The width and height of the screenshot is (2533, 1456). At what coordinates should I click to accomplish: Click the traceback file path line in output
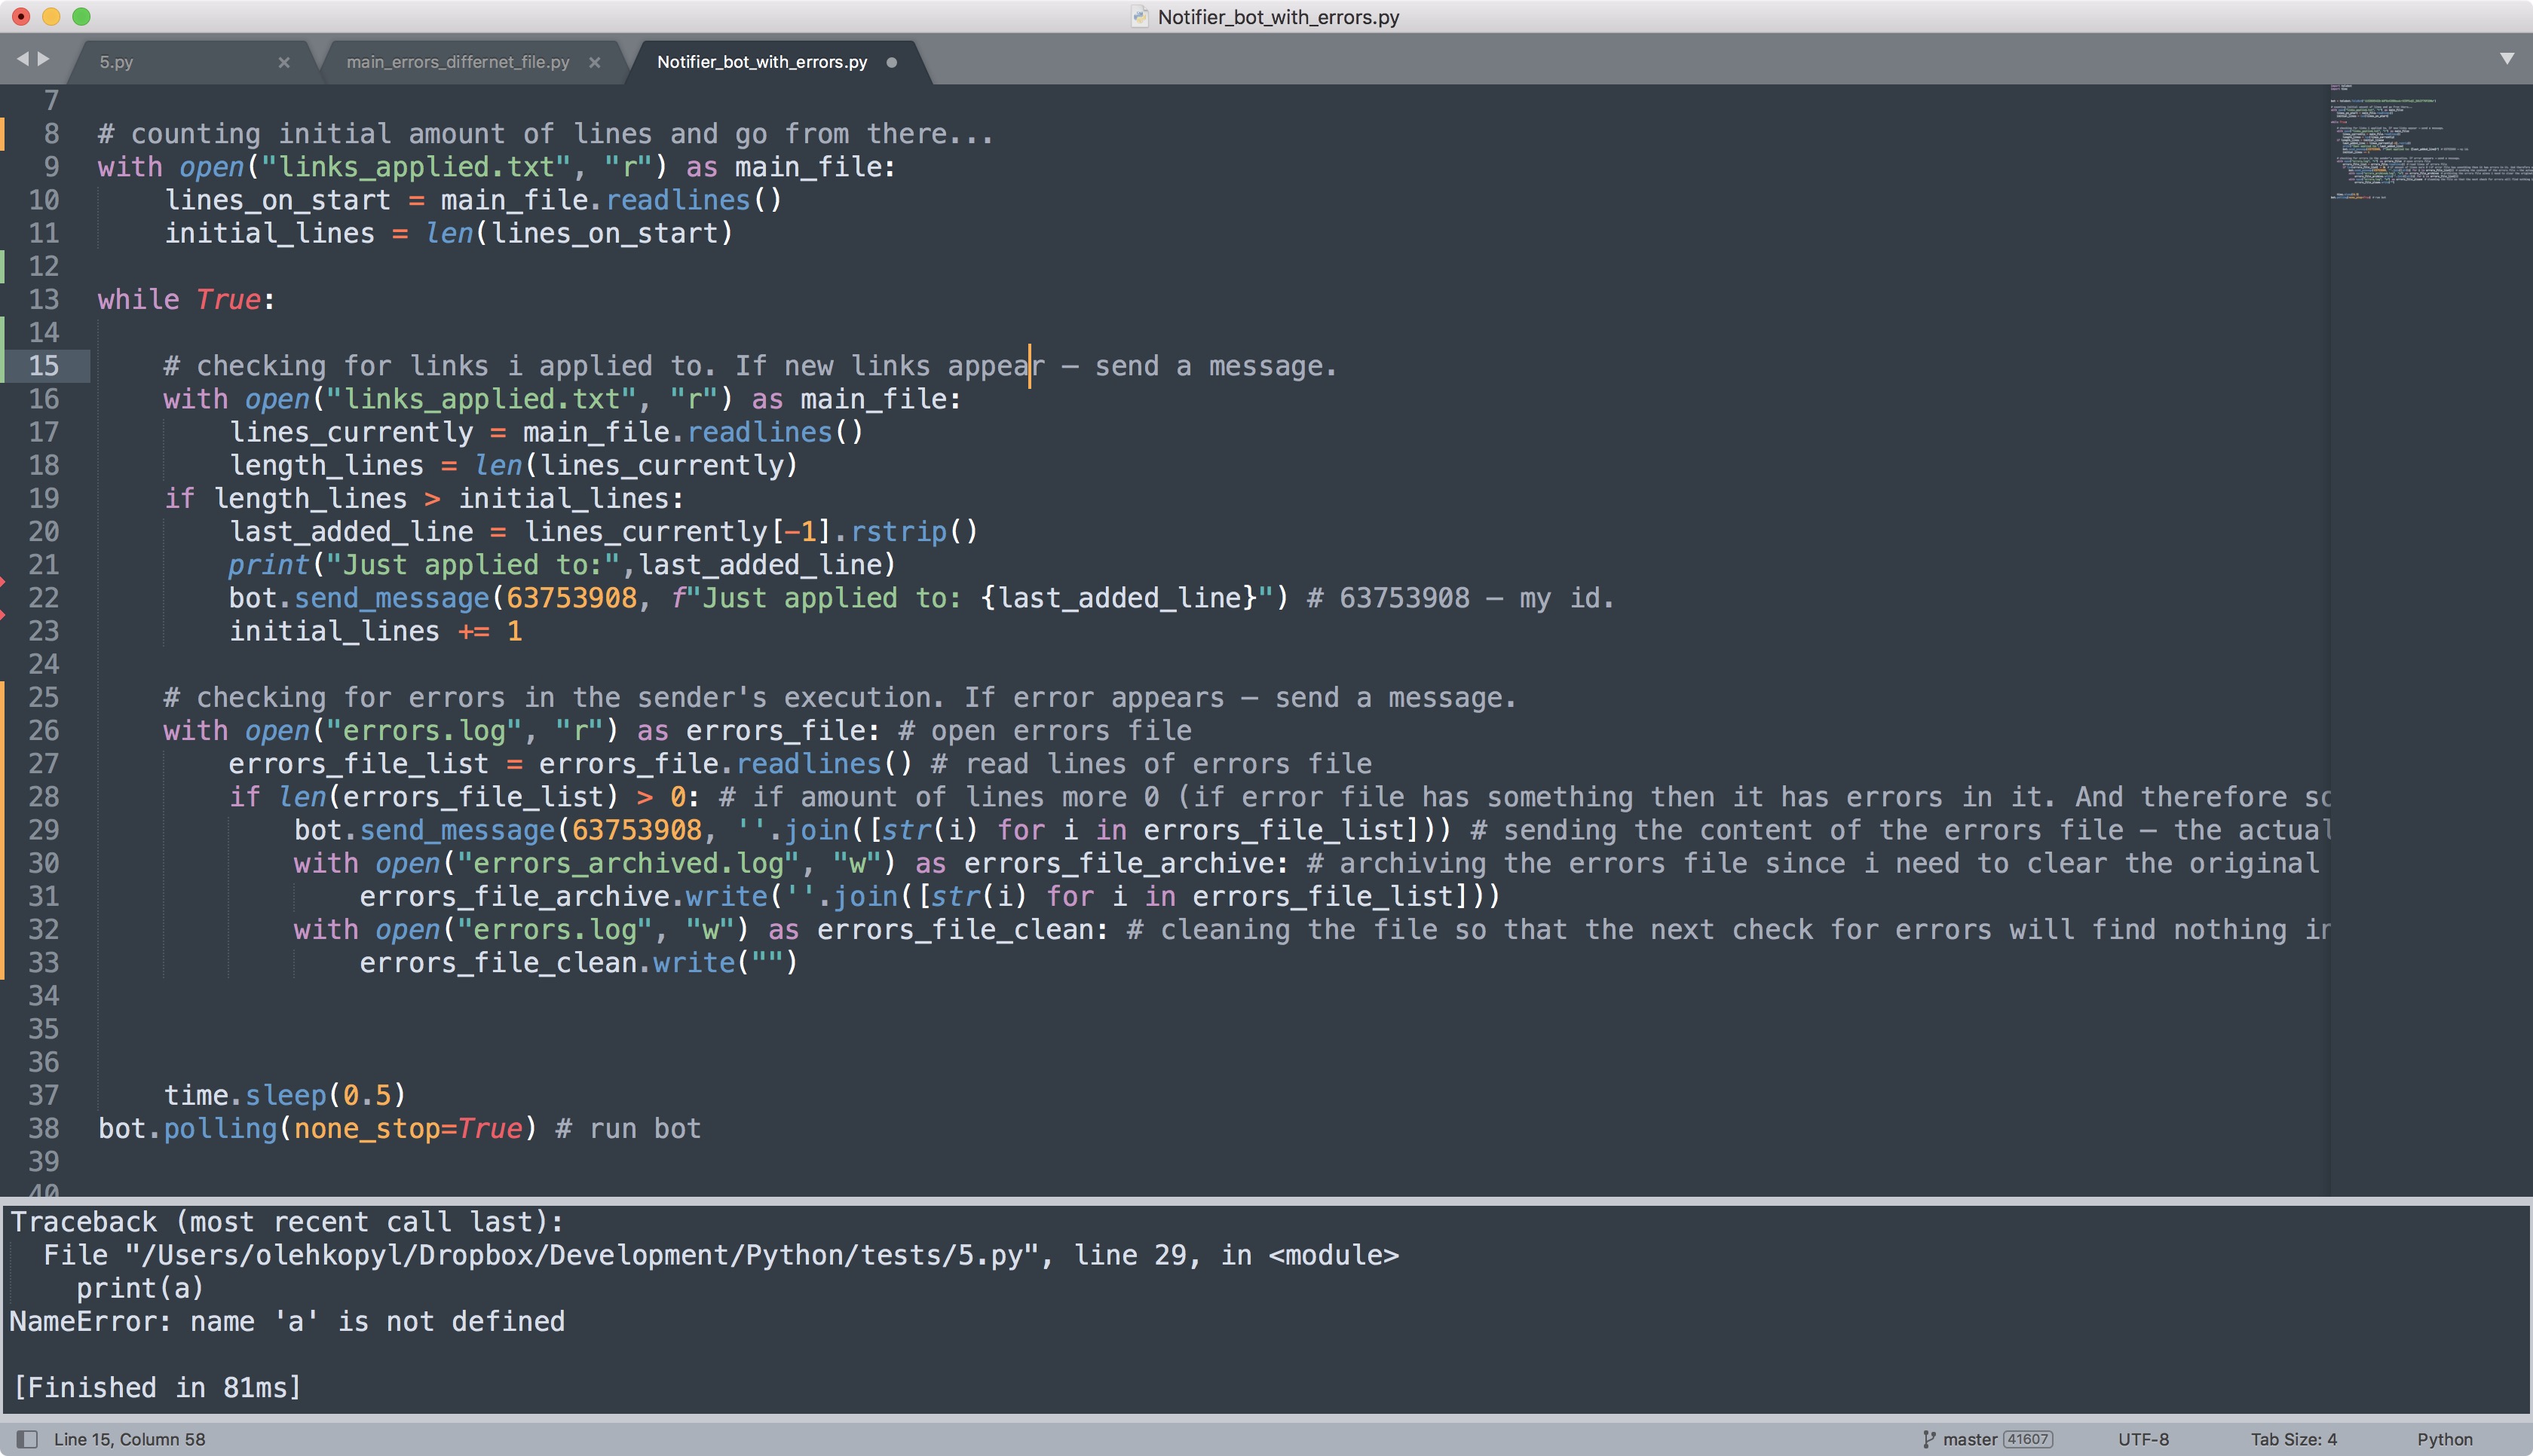point(720,1255)
